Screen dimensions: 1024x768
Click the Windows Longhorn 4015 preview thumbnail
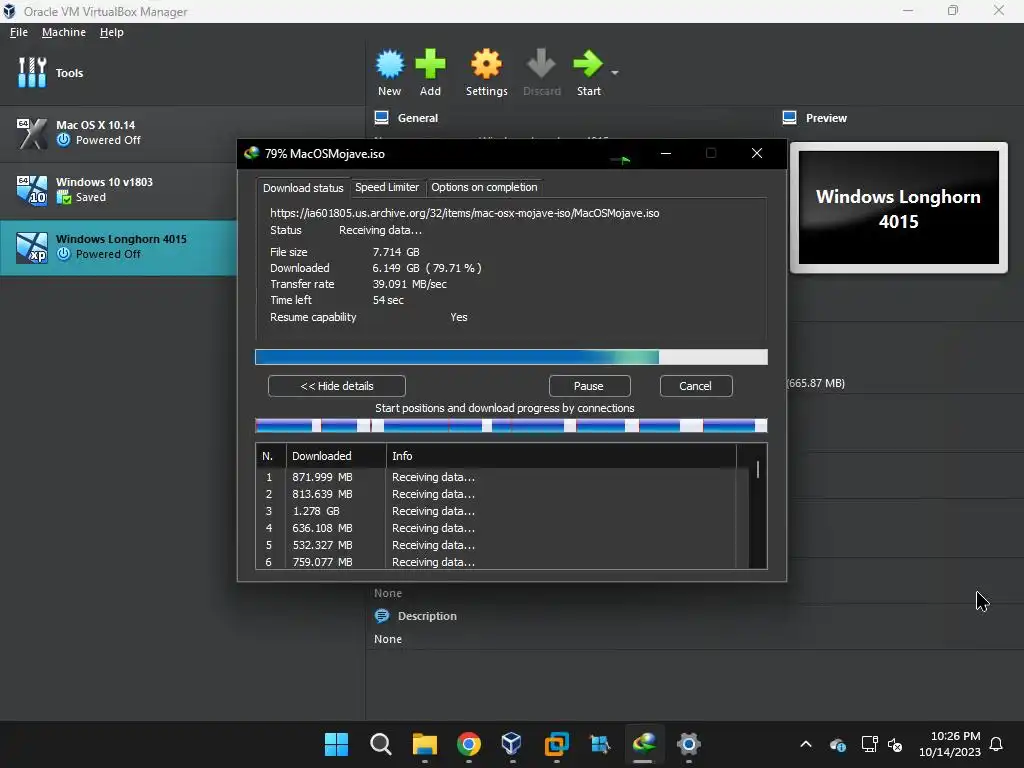(x=899, y=208)
